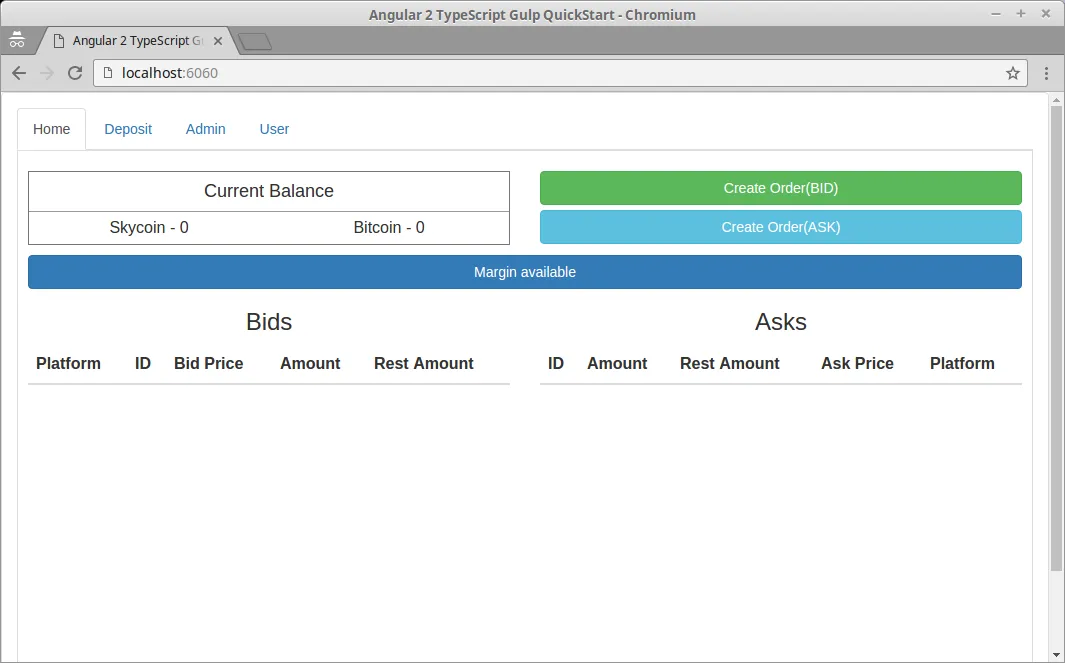Go back to the previous page
1065x663 pixels.
pyautogui.click(x=19, y=73)
